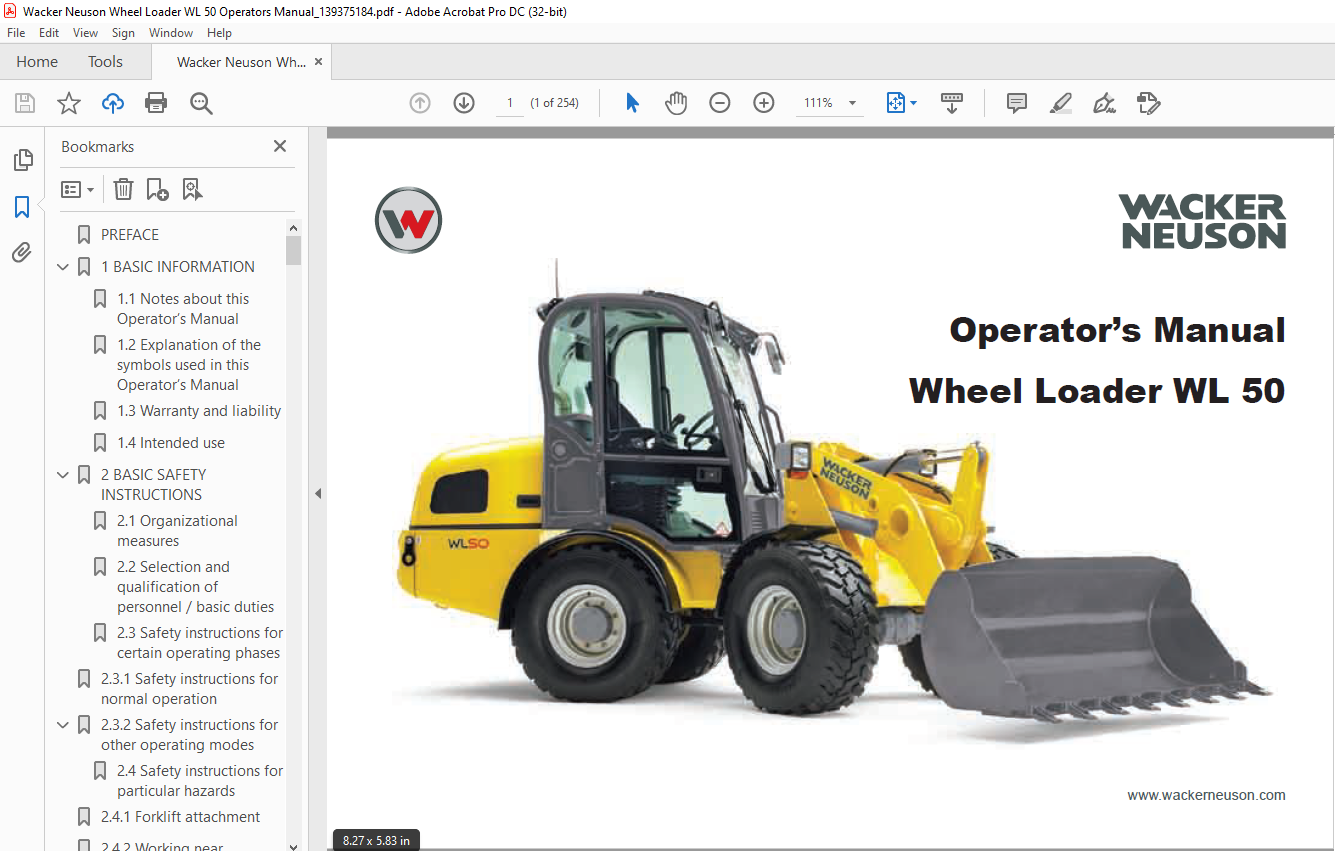Click the zoom level 111% field

[818, 103]
